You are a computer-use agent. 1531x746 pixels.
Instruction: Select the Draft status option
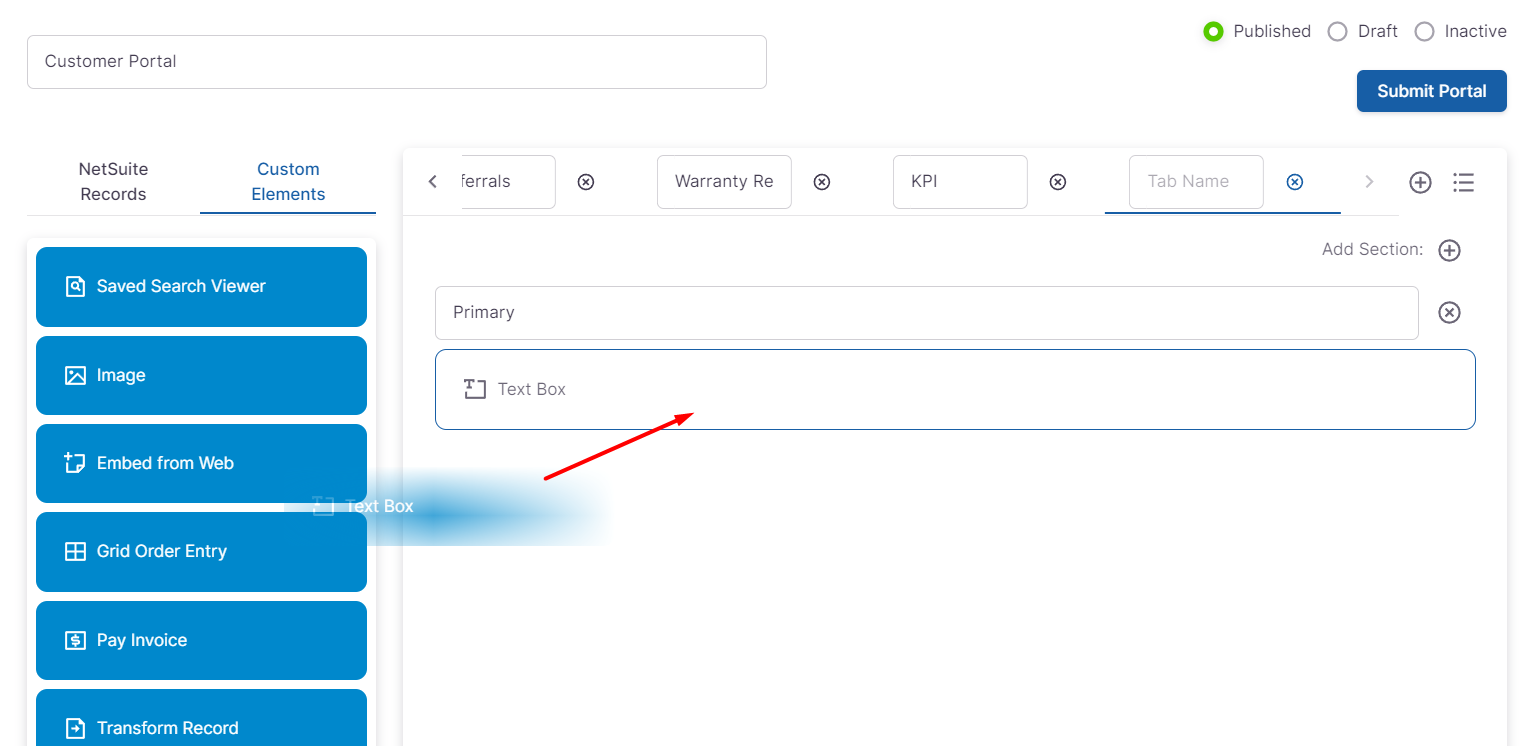(x=1337, y=32)
